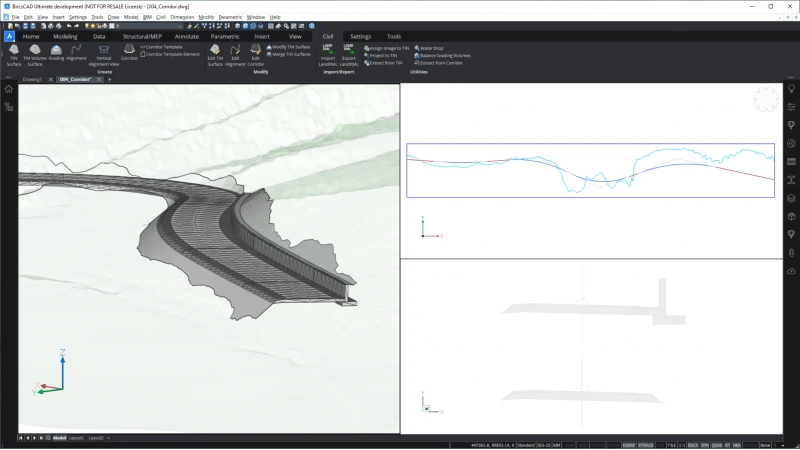The image size is (800, 450).
Task: Open the ISO-25 dimension style dropdown
Action: coord(544,445)
